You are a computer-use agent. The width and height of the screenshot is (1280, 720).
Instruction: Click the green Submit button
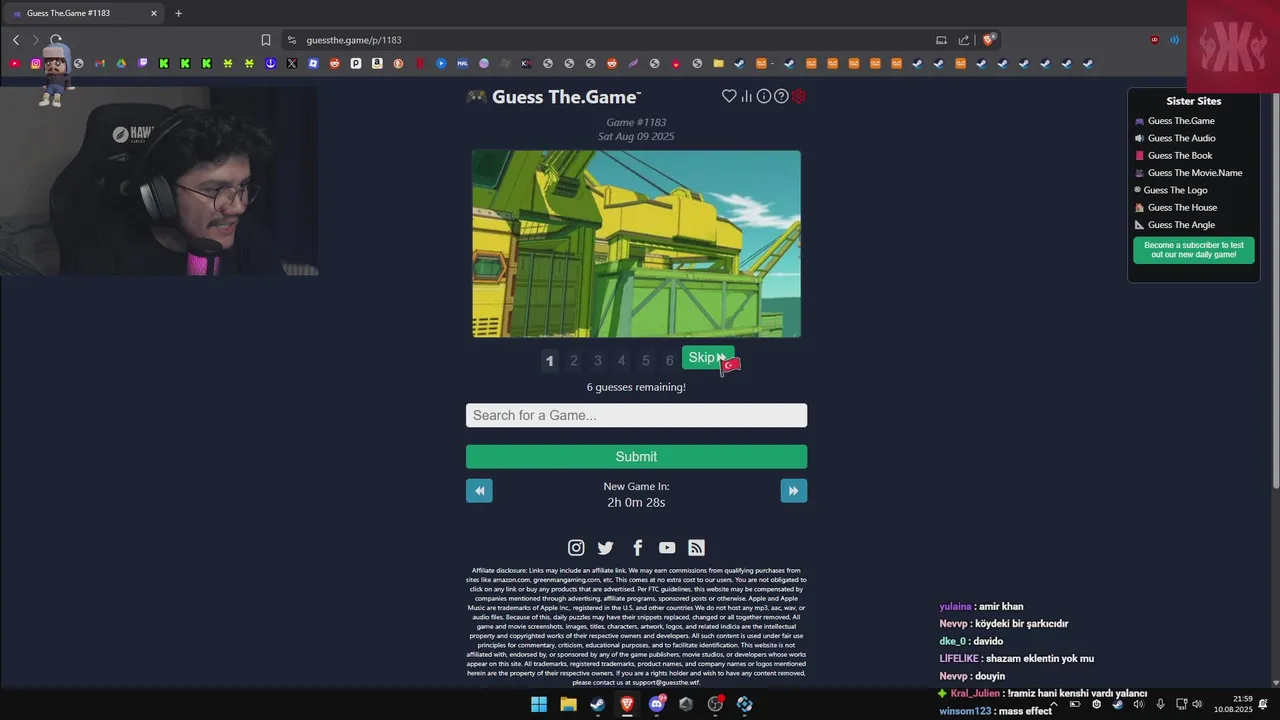pyautogui.click(x=636, y=457)
